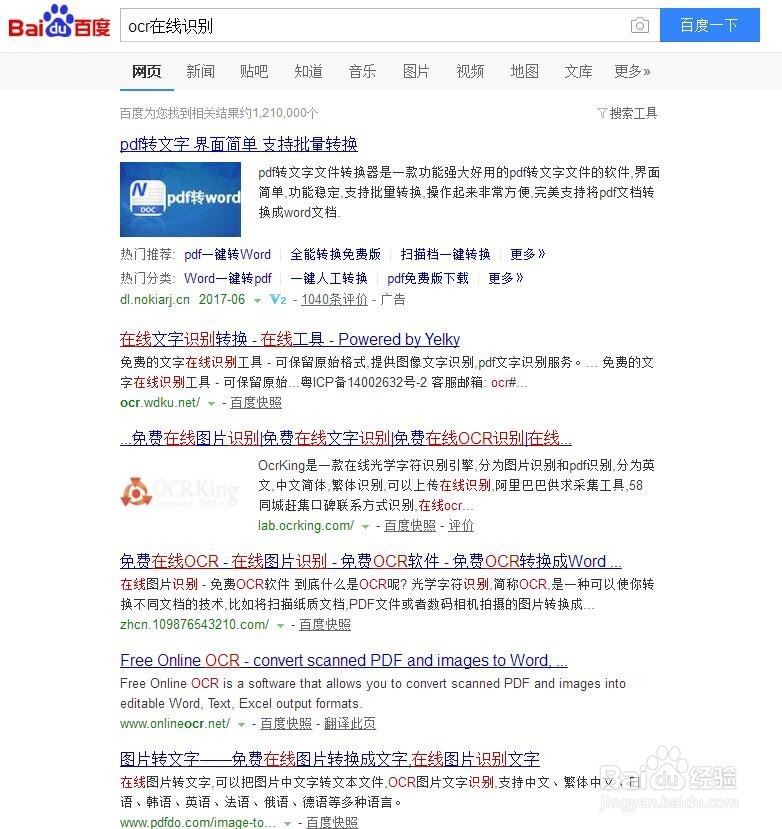The height and width of the screenshot is (829, 782).
Task: Click the pdf转word thumbnail image
Action: click(180, 199)
